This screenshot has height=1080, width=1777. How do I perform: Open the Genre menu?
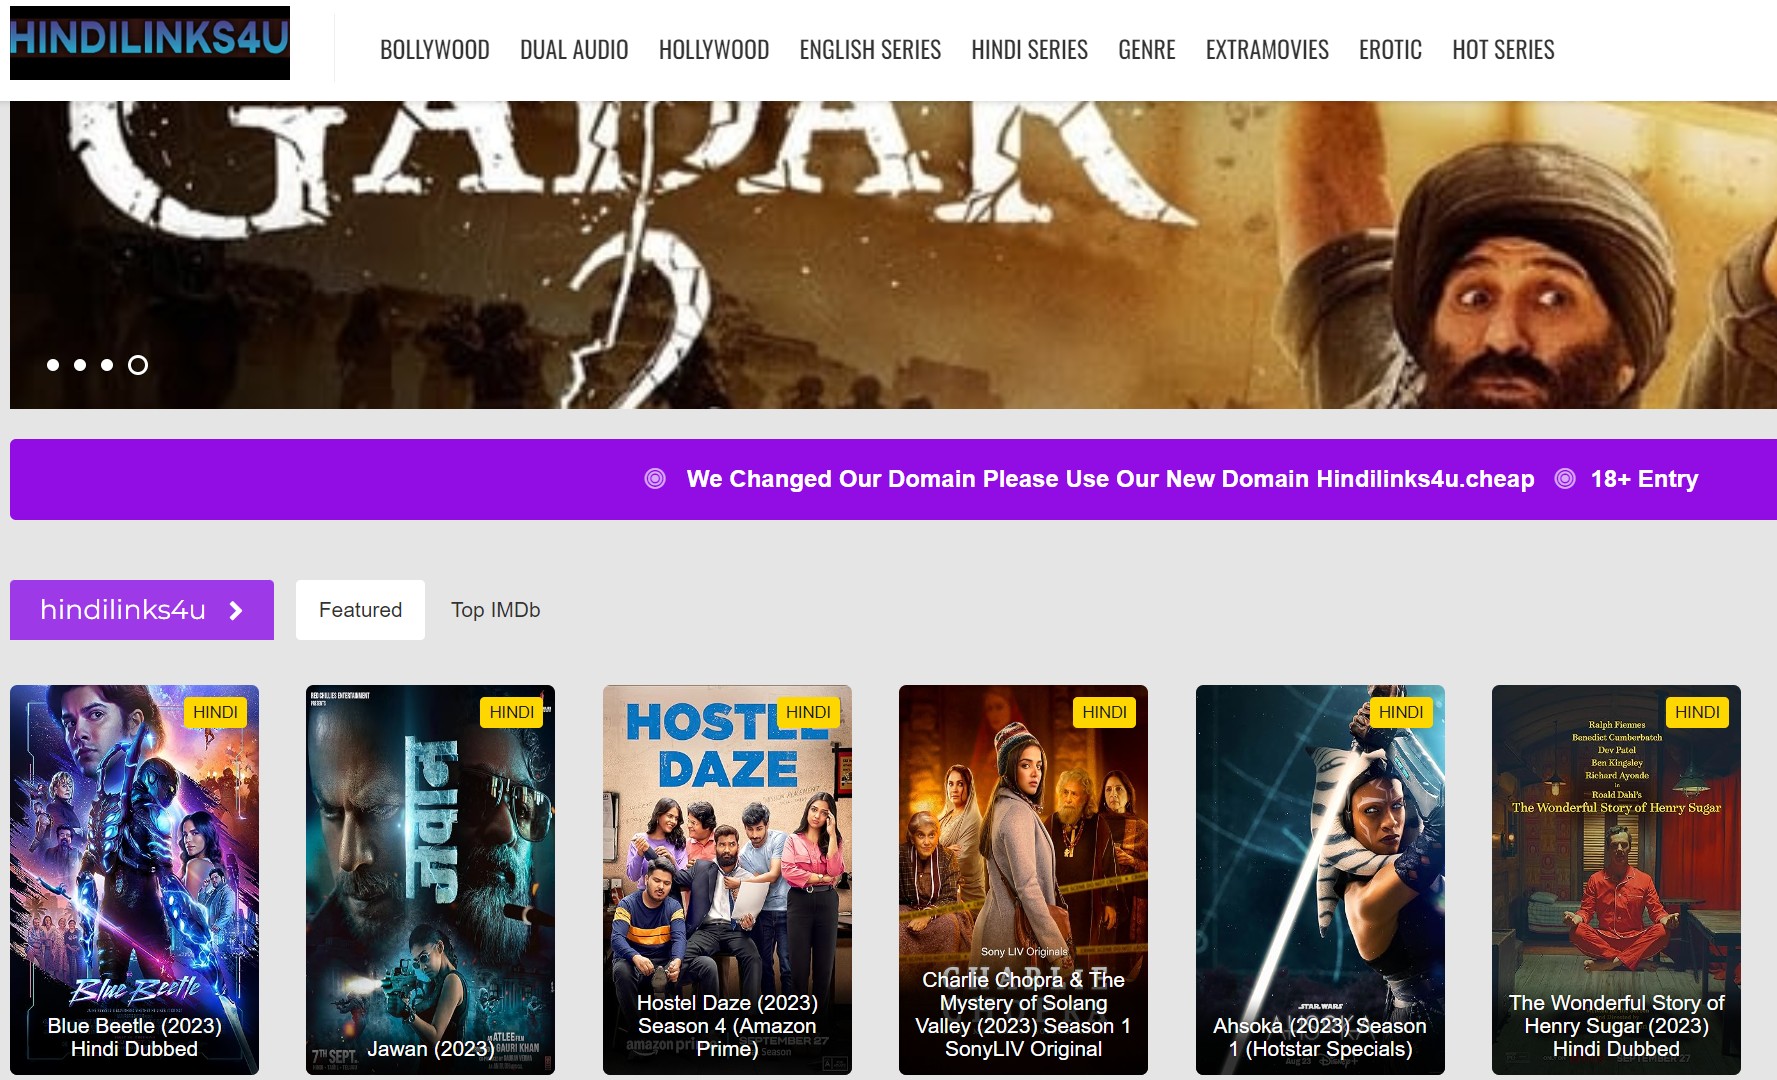[1147, 50]
